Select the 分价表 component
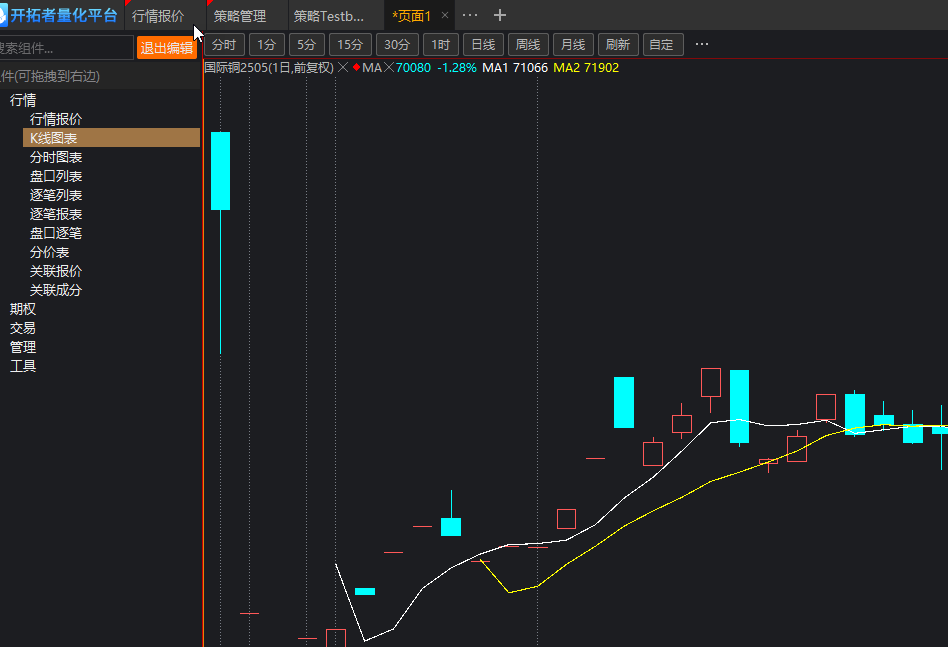Image resolution: width=948 pixels, height=647 pixels. pyautogui.click(x=49, y=252)
